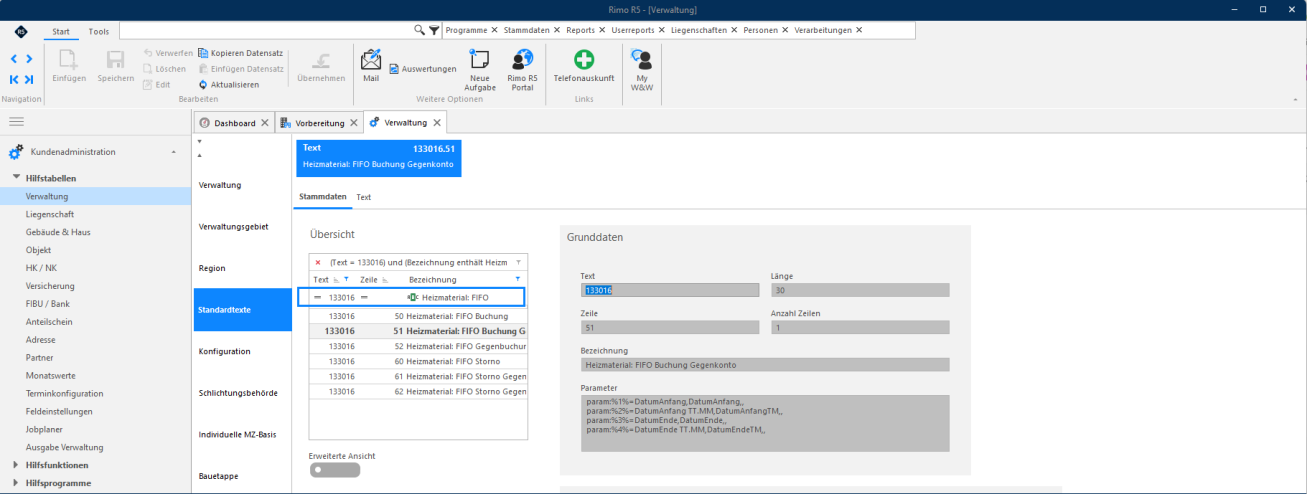The image size is (1307, 494).
Task: Collapse the Hilfstabellen tree group
Action: tap(16, 178)
